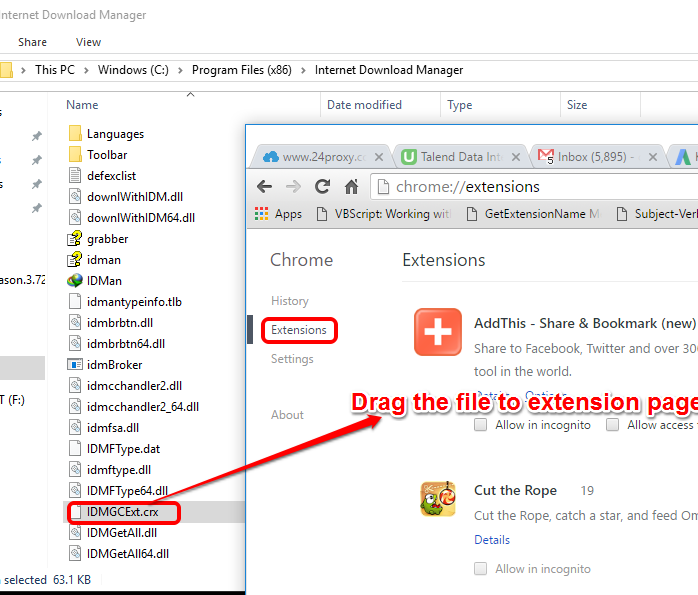The image size is (698, 595).
Task: Go to Windows (C:) in the address path
Action: tap(133, 70)
